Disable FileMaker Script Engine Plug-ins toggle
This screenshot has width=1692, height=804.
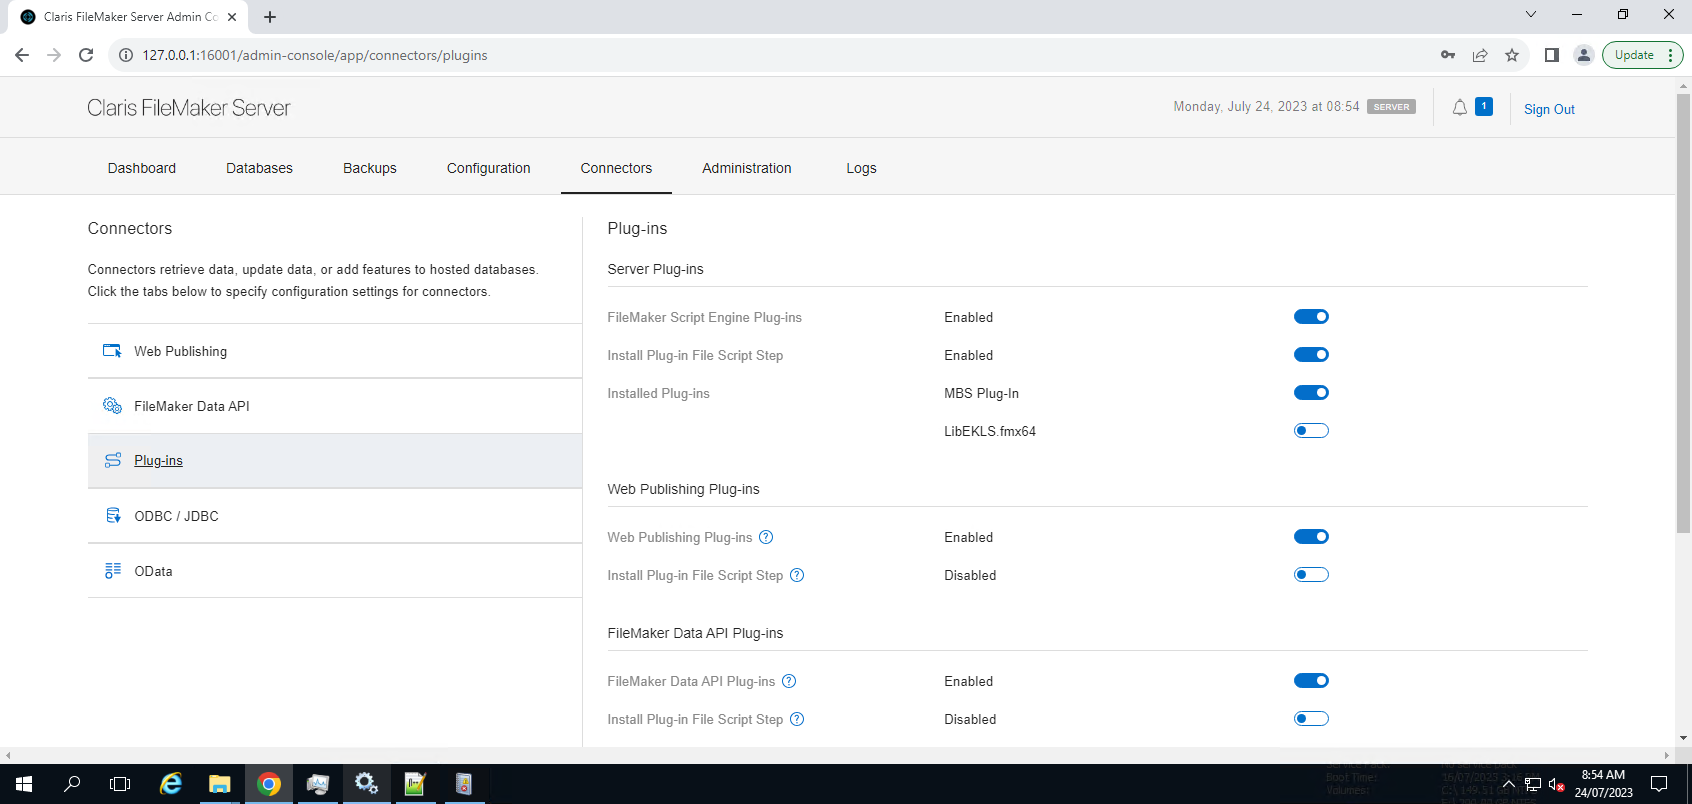tap(1311, 317)
